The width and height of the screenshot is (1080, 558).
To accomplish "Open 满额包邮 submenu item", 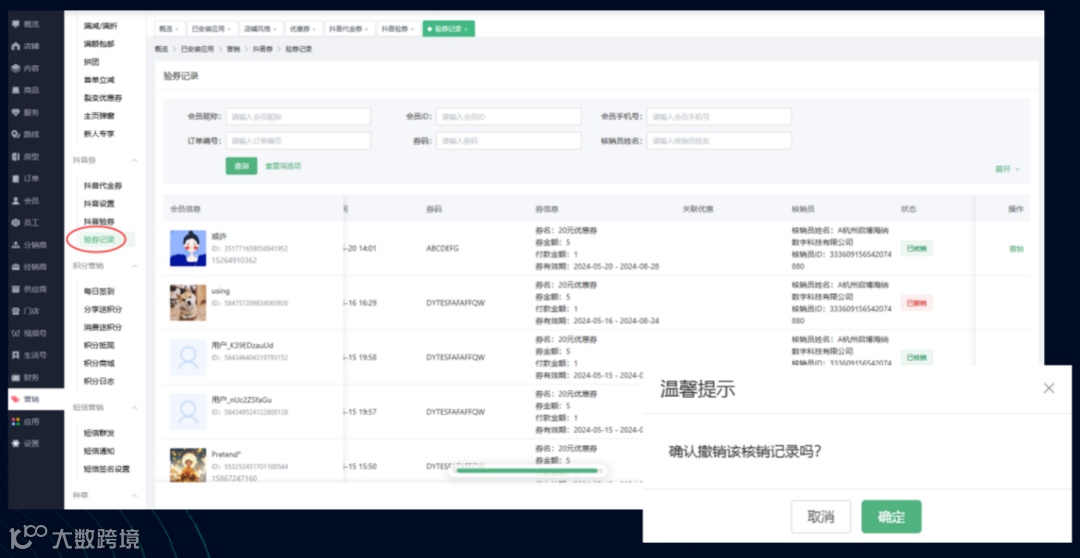I will click(x=99, y=43).
